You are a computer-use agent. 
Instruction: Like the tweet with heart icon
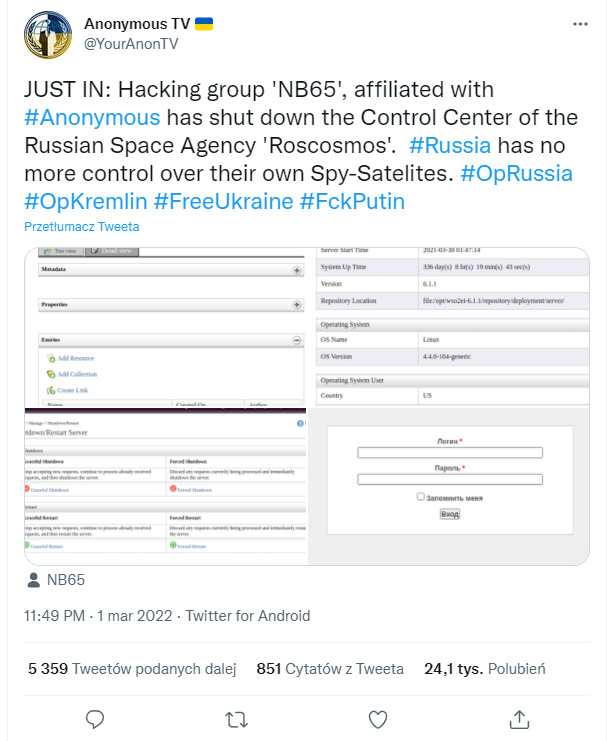click(378, 718)
